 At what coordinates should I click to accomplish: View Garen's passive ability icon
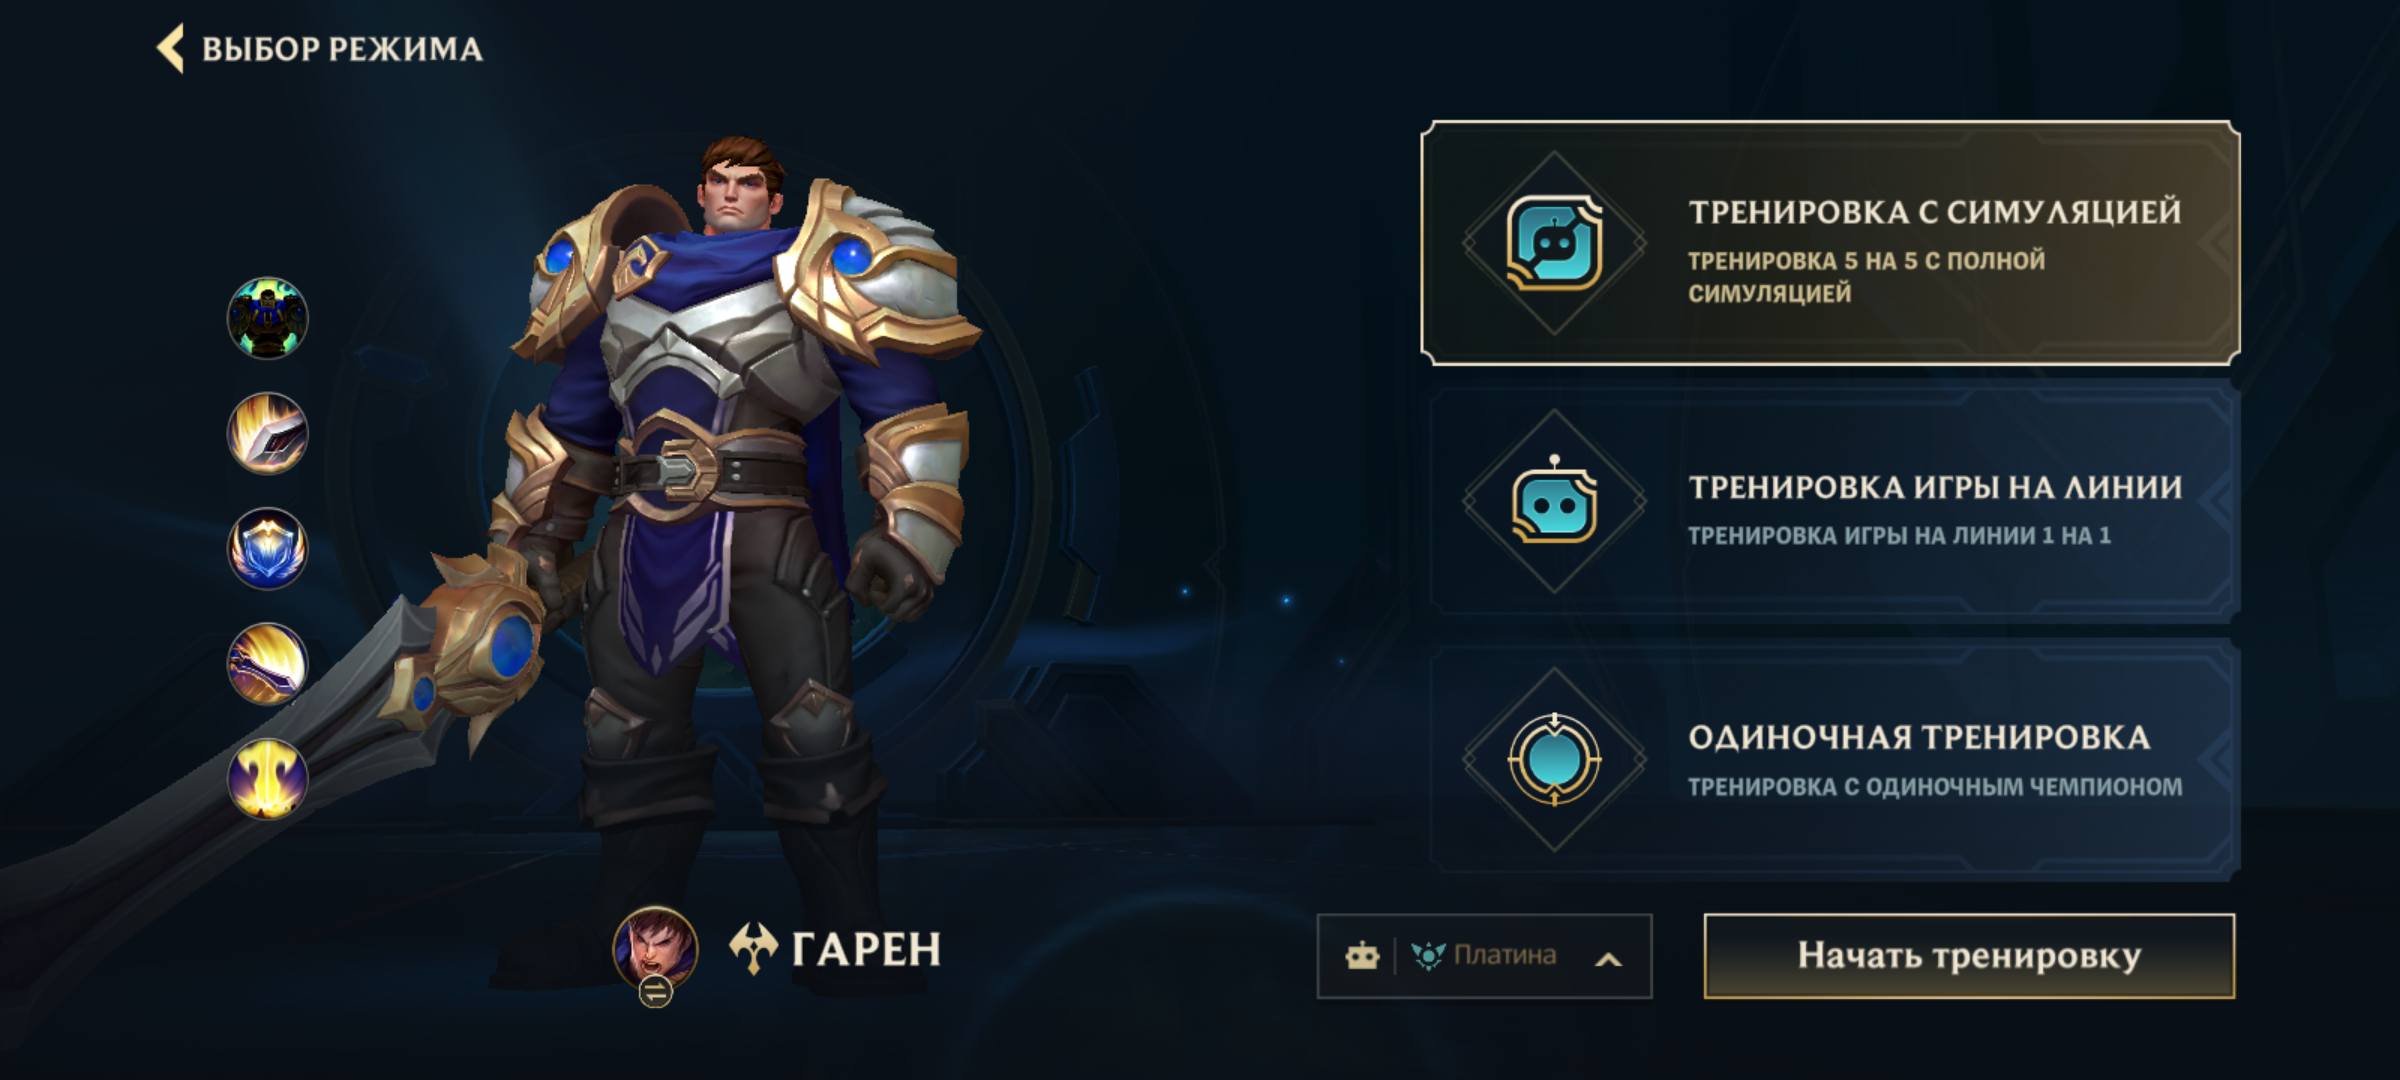tap(267, 318)
